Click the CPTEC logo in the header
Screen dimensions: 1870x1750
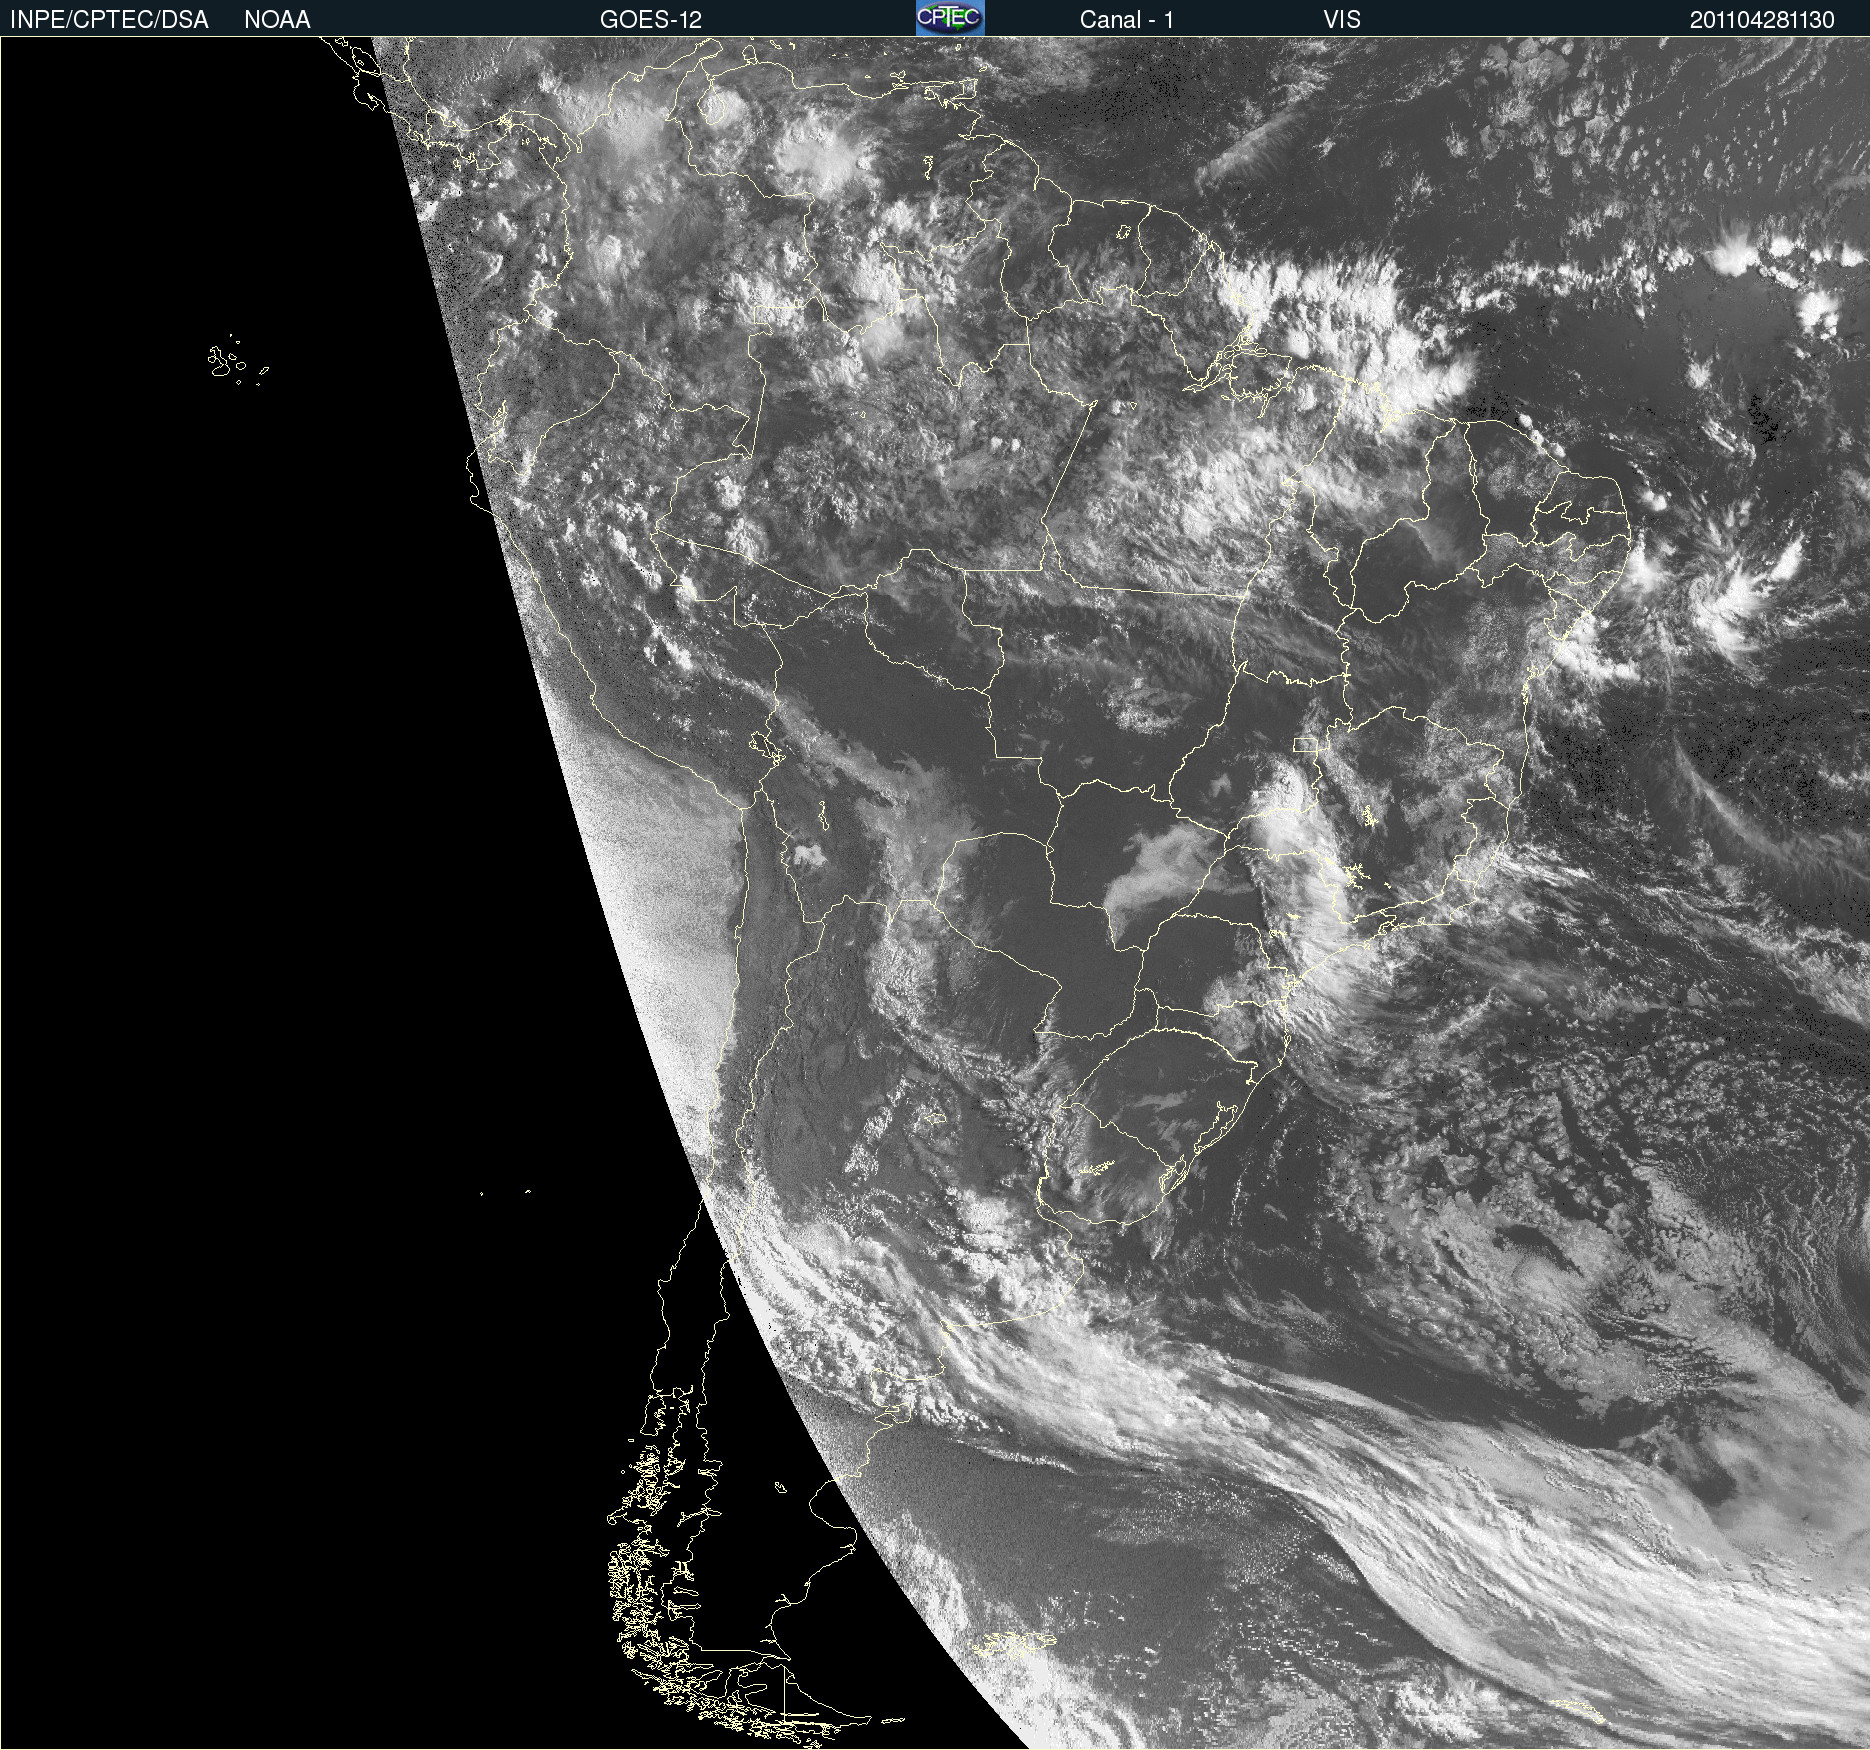(950, 18)
